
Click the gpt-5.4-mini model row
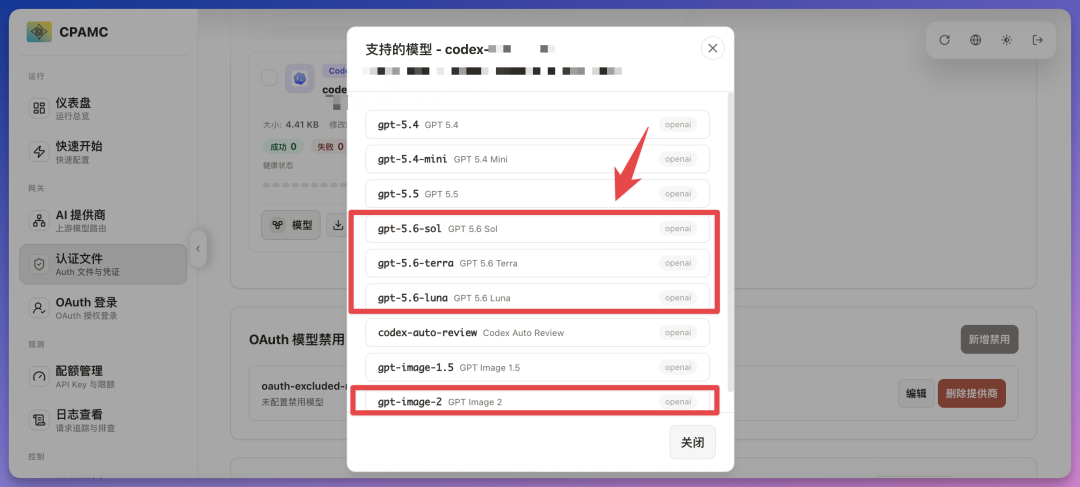[x=537, y=159]
